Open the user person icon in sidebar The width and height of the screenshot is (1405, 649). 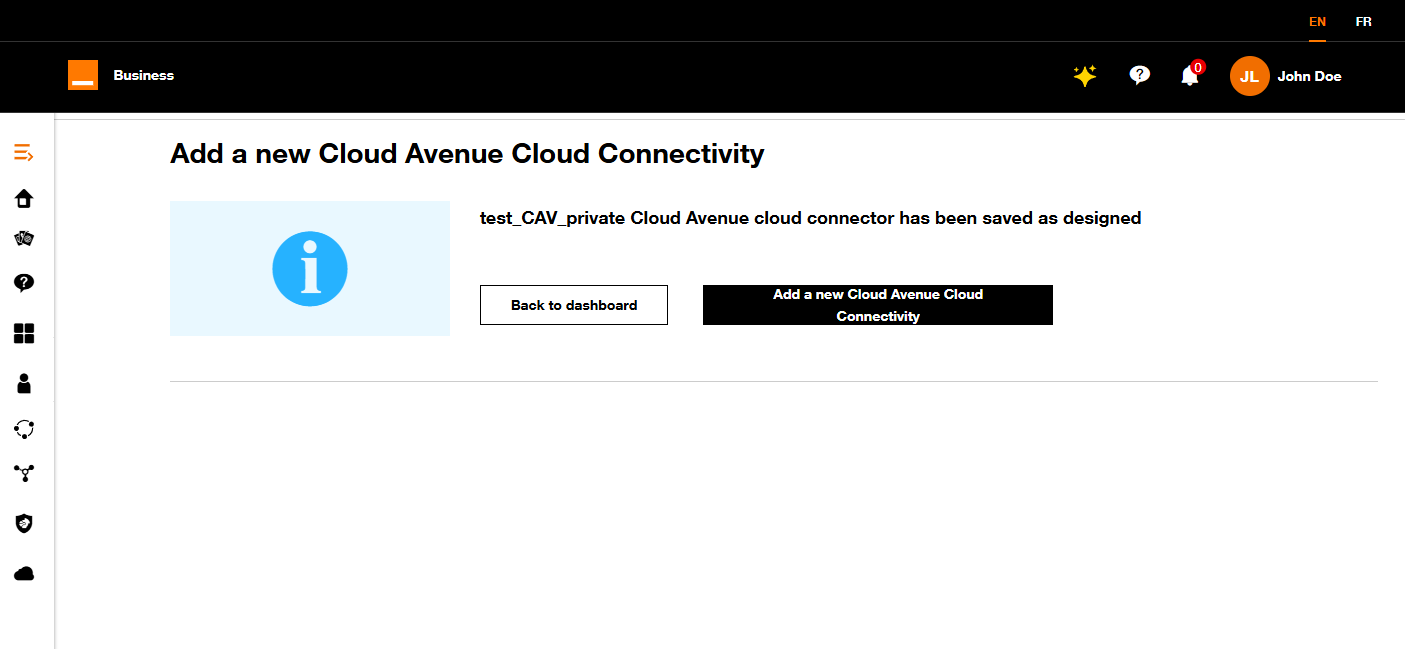pos(24,383)
